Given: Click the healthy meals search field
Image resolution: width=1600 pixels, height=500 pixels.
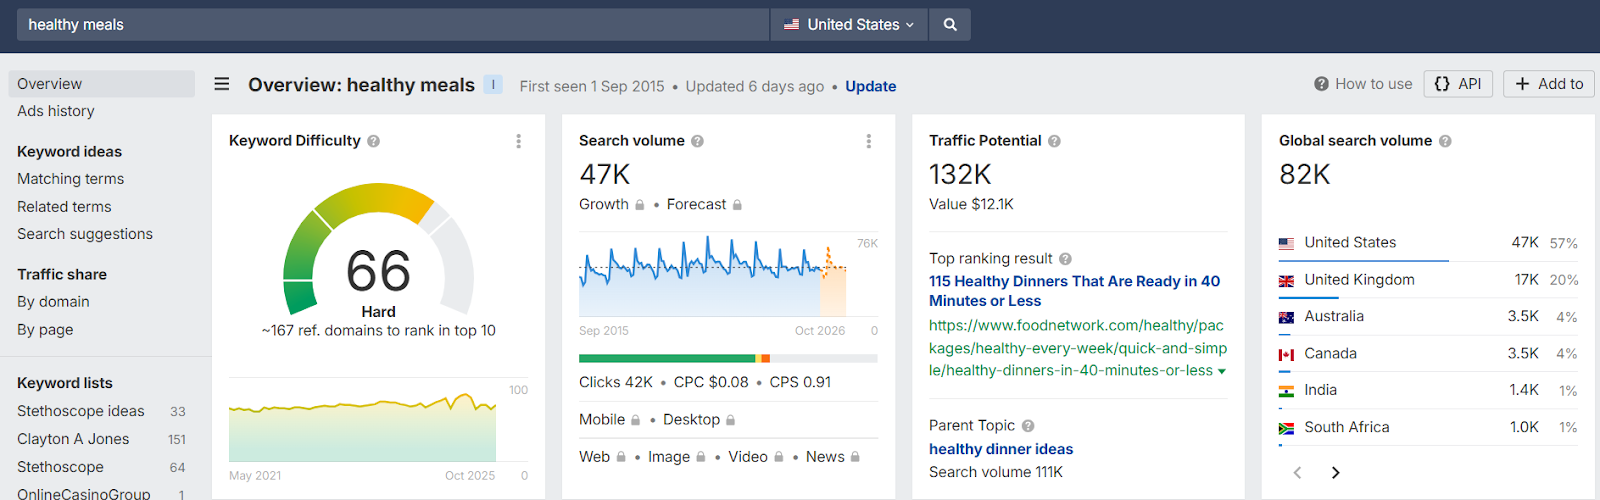Looking at the screenshot, I should point(393,25).
